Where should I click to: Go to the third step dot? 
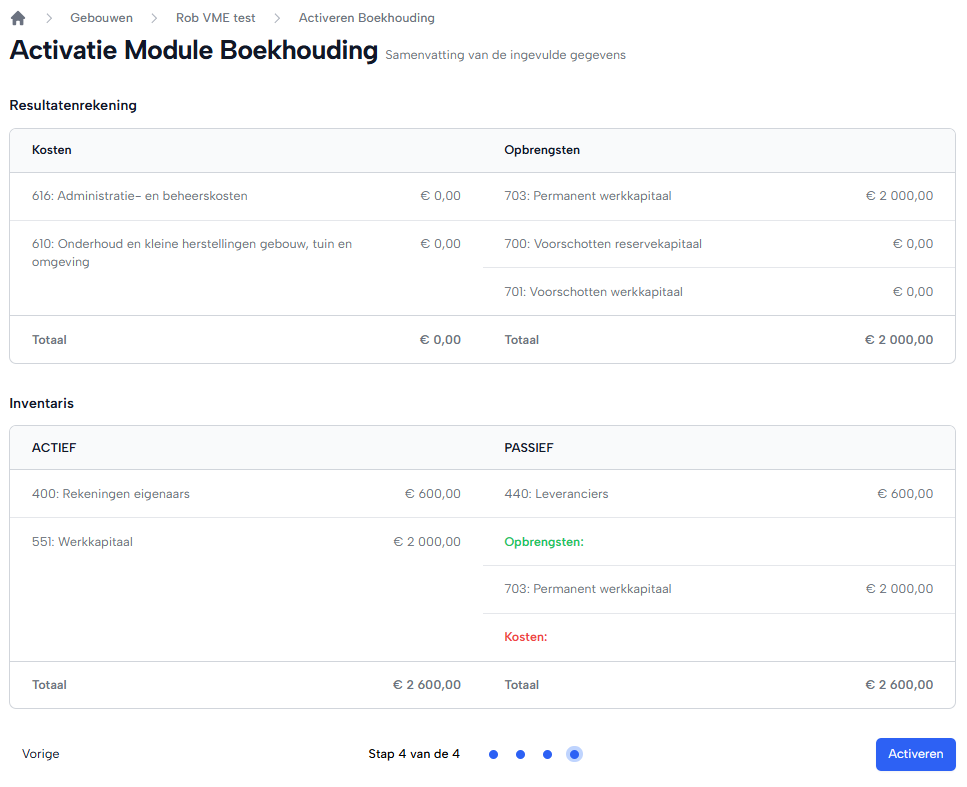coord(547,754)
